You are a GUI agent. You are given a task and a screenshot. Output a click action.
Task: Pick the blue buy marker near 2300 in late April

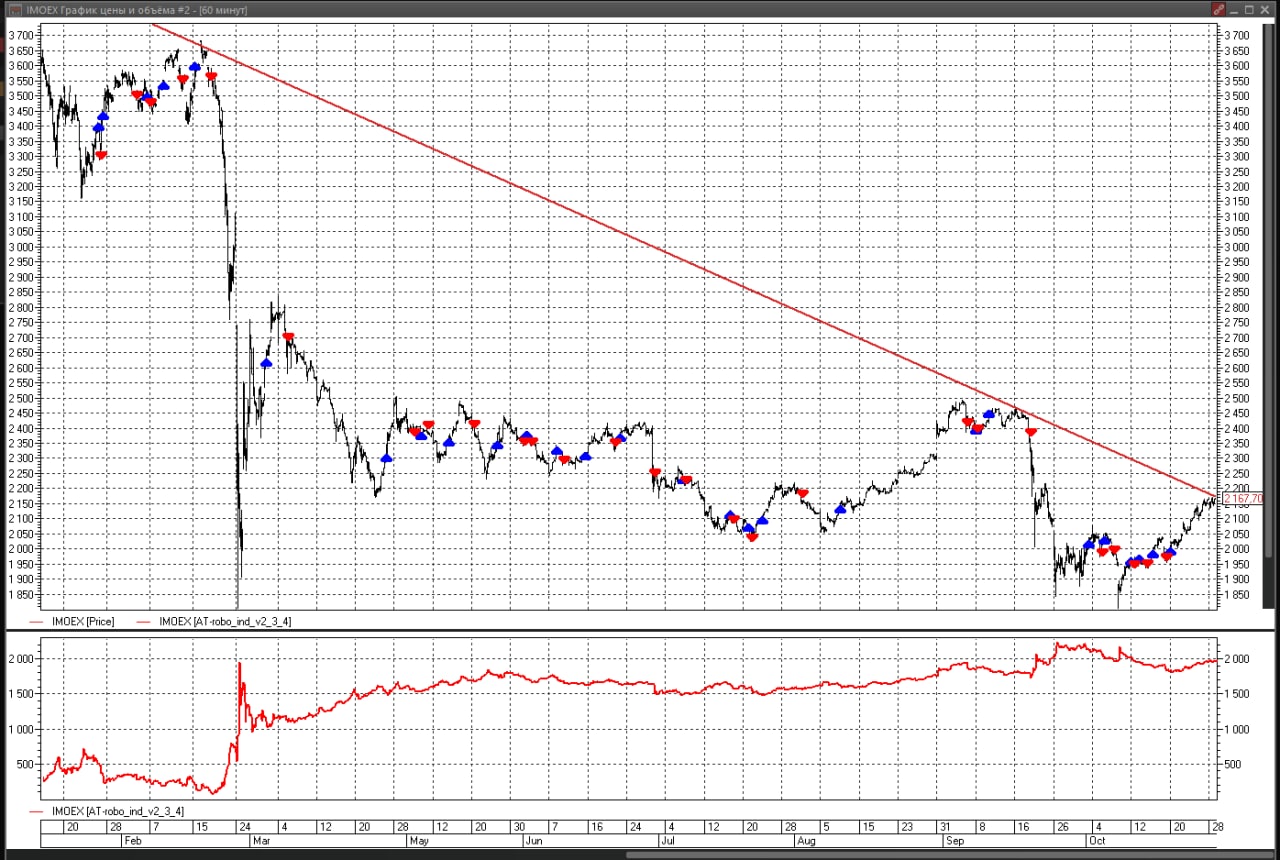(387, 458)
